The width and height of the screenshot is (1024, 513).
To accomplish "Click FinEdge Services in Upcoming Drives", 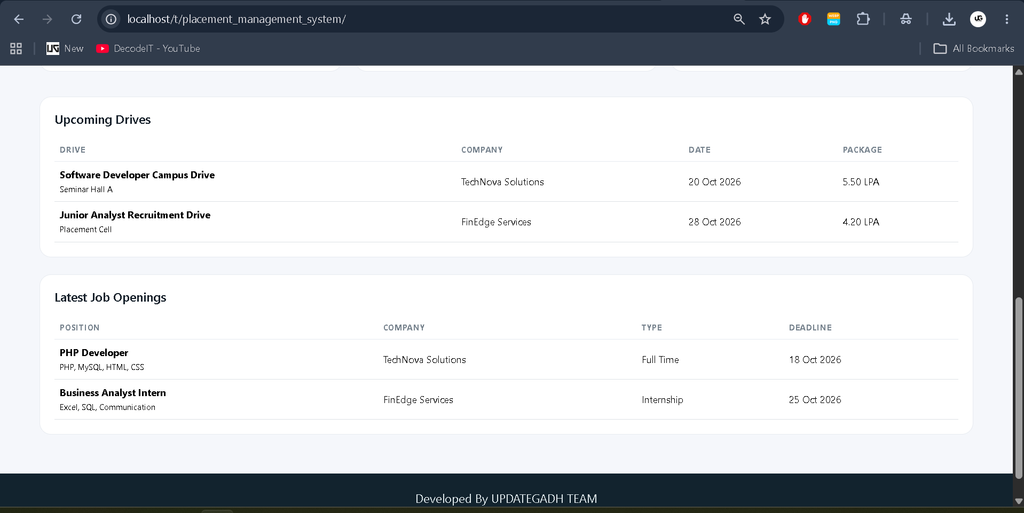I will click(x=496, y=222).
